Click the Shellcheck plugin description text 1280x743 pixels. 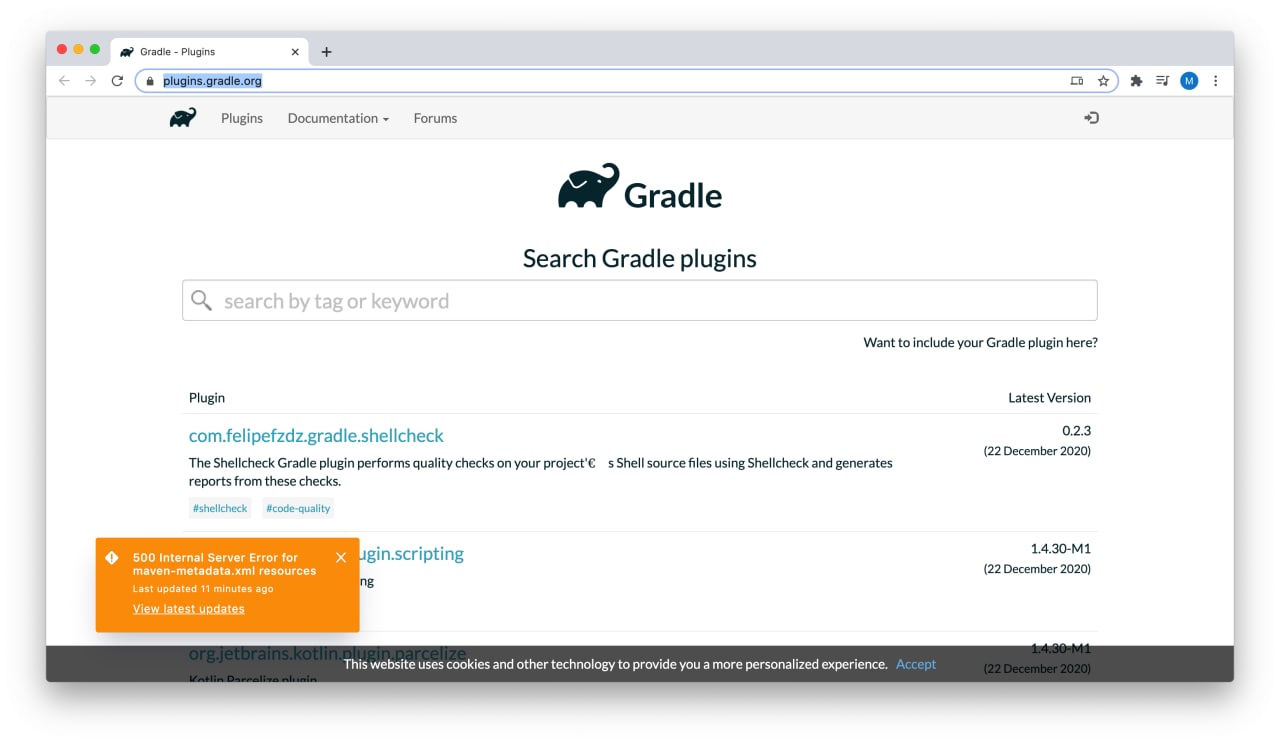[x=541, y=472]
